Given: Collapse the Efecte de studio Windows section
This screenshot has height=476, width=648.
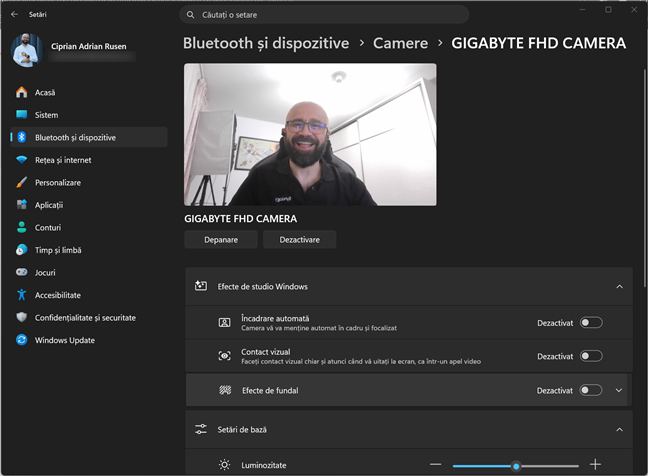Looking at the screenshot, I should 619,286.
